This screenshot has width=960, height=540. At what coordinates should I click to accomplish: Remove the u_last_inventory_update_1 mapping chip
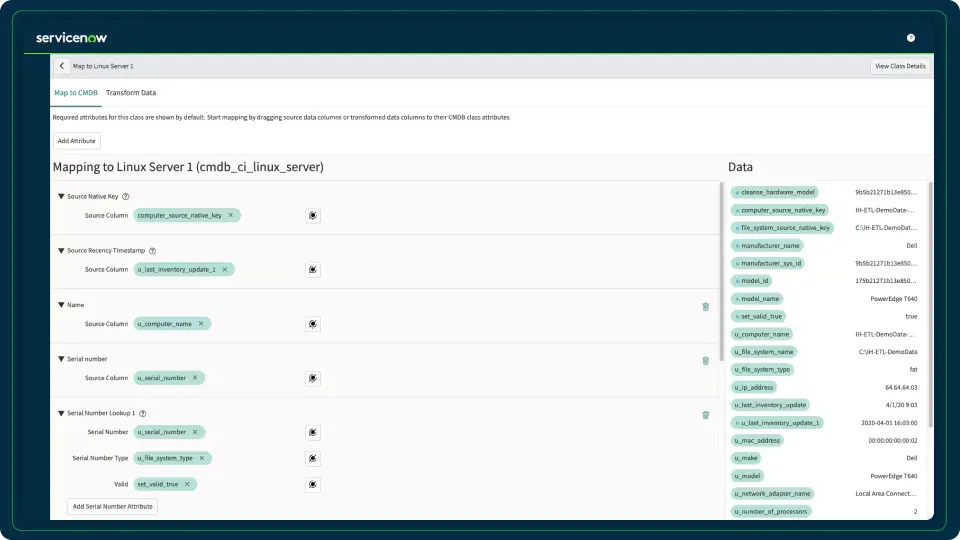(x=225, y=269)
